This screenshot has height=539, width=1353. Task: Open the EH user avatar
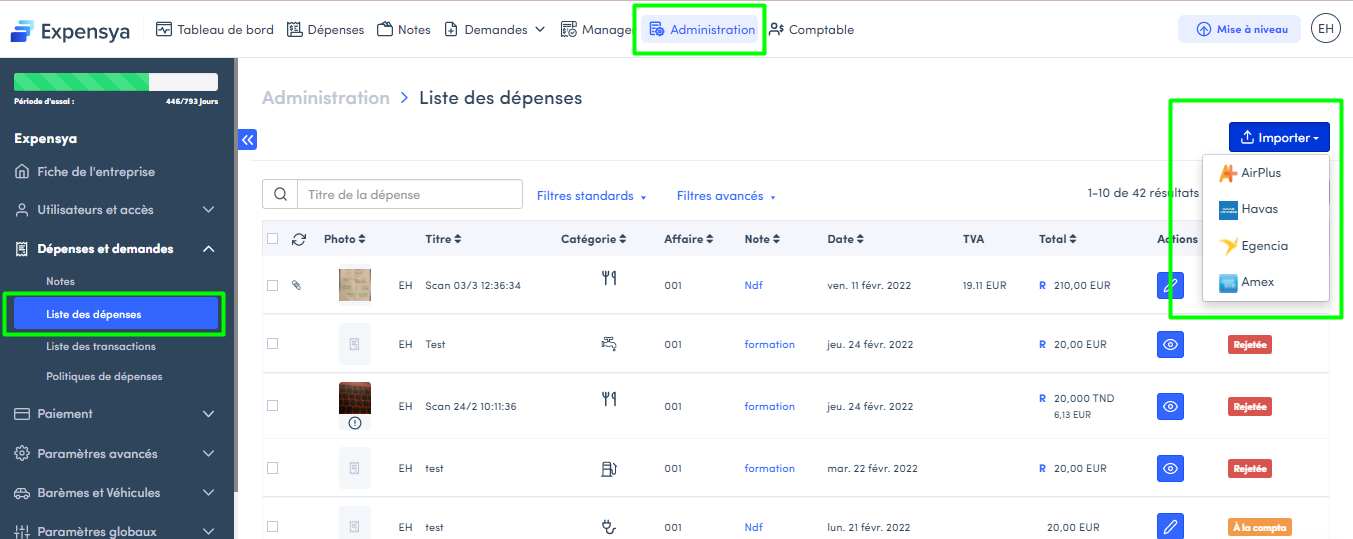point(1326,29)
